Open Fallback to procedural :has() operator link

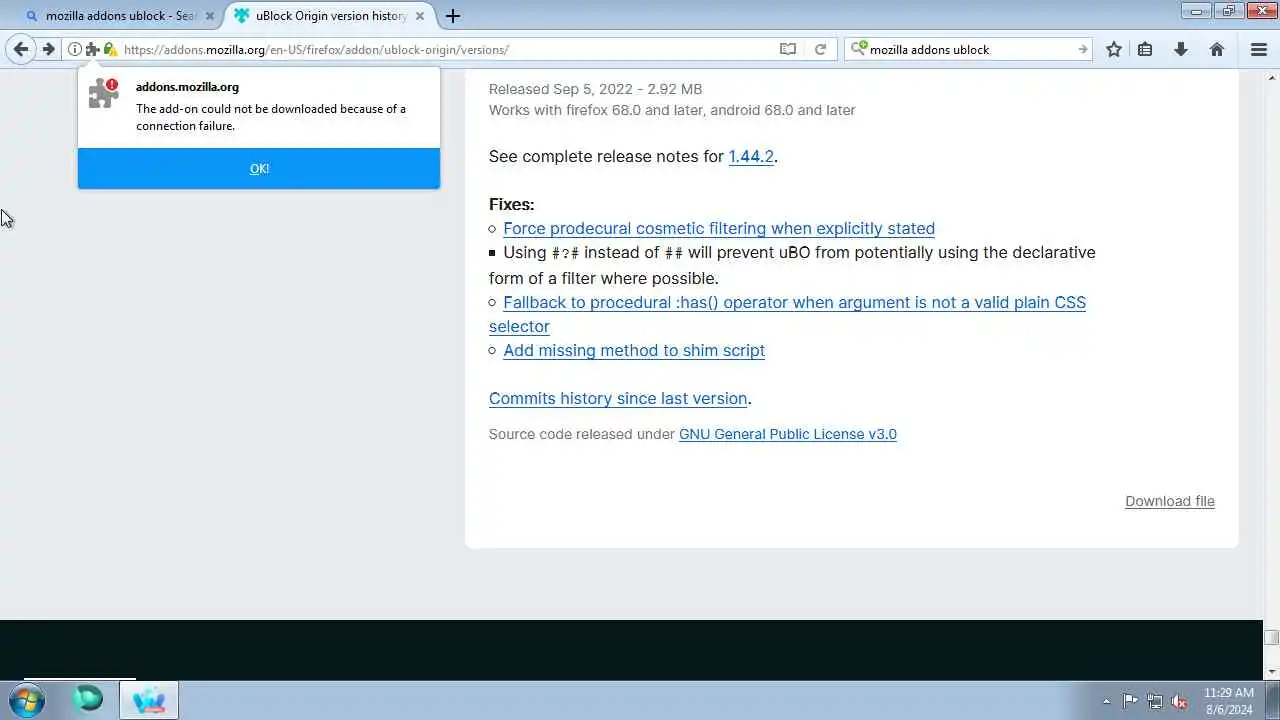click(x=787, y=314)
